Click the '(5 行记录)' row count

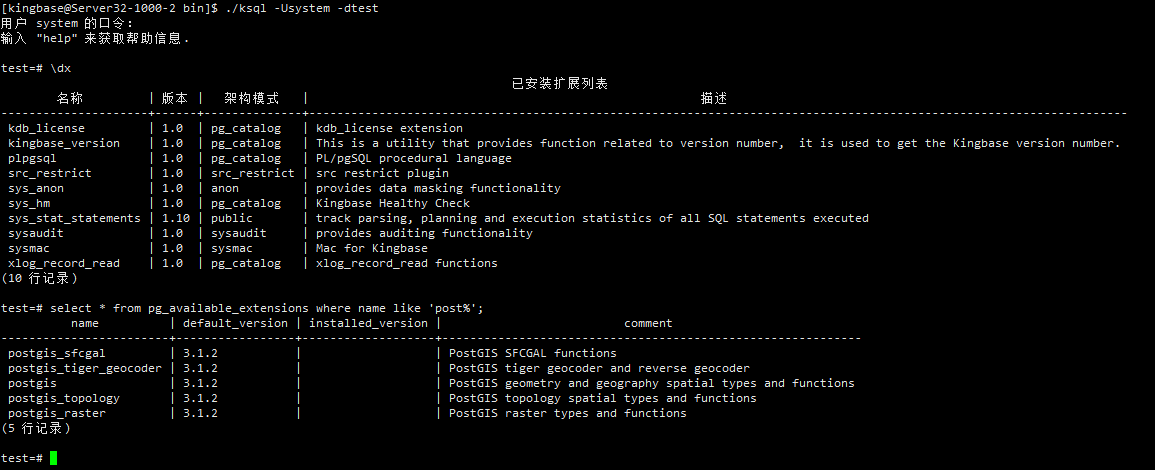click(x=36, y=428)
